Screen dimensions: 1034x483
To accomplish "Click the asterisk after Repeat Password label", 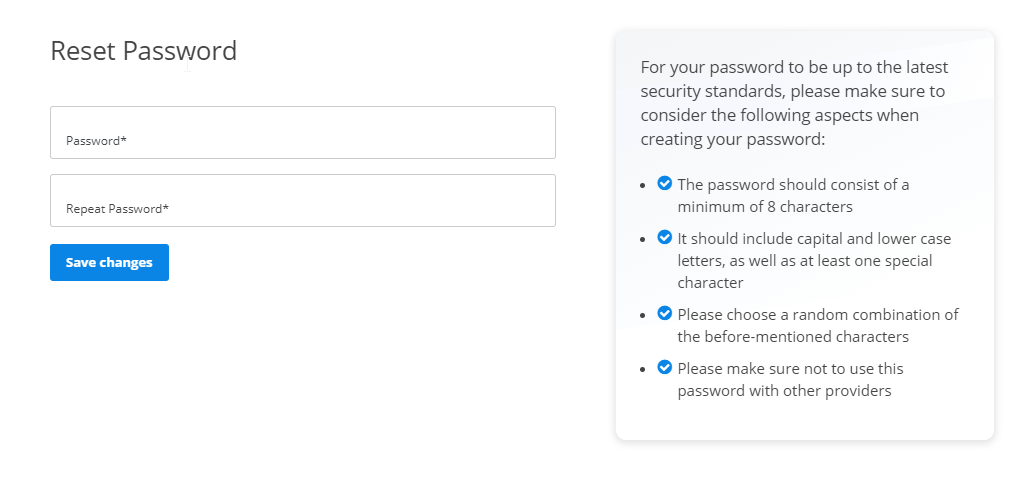I will (x=166, y=207).
